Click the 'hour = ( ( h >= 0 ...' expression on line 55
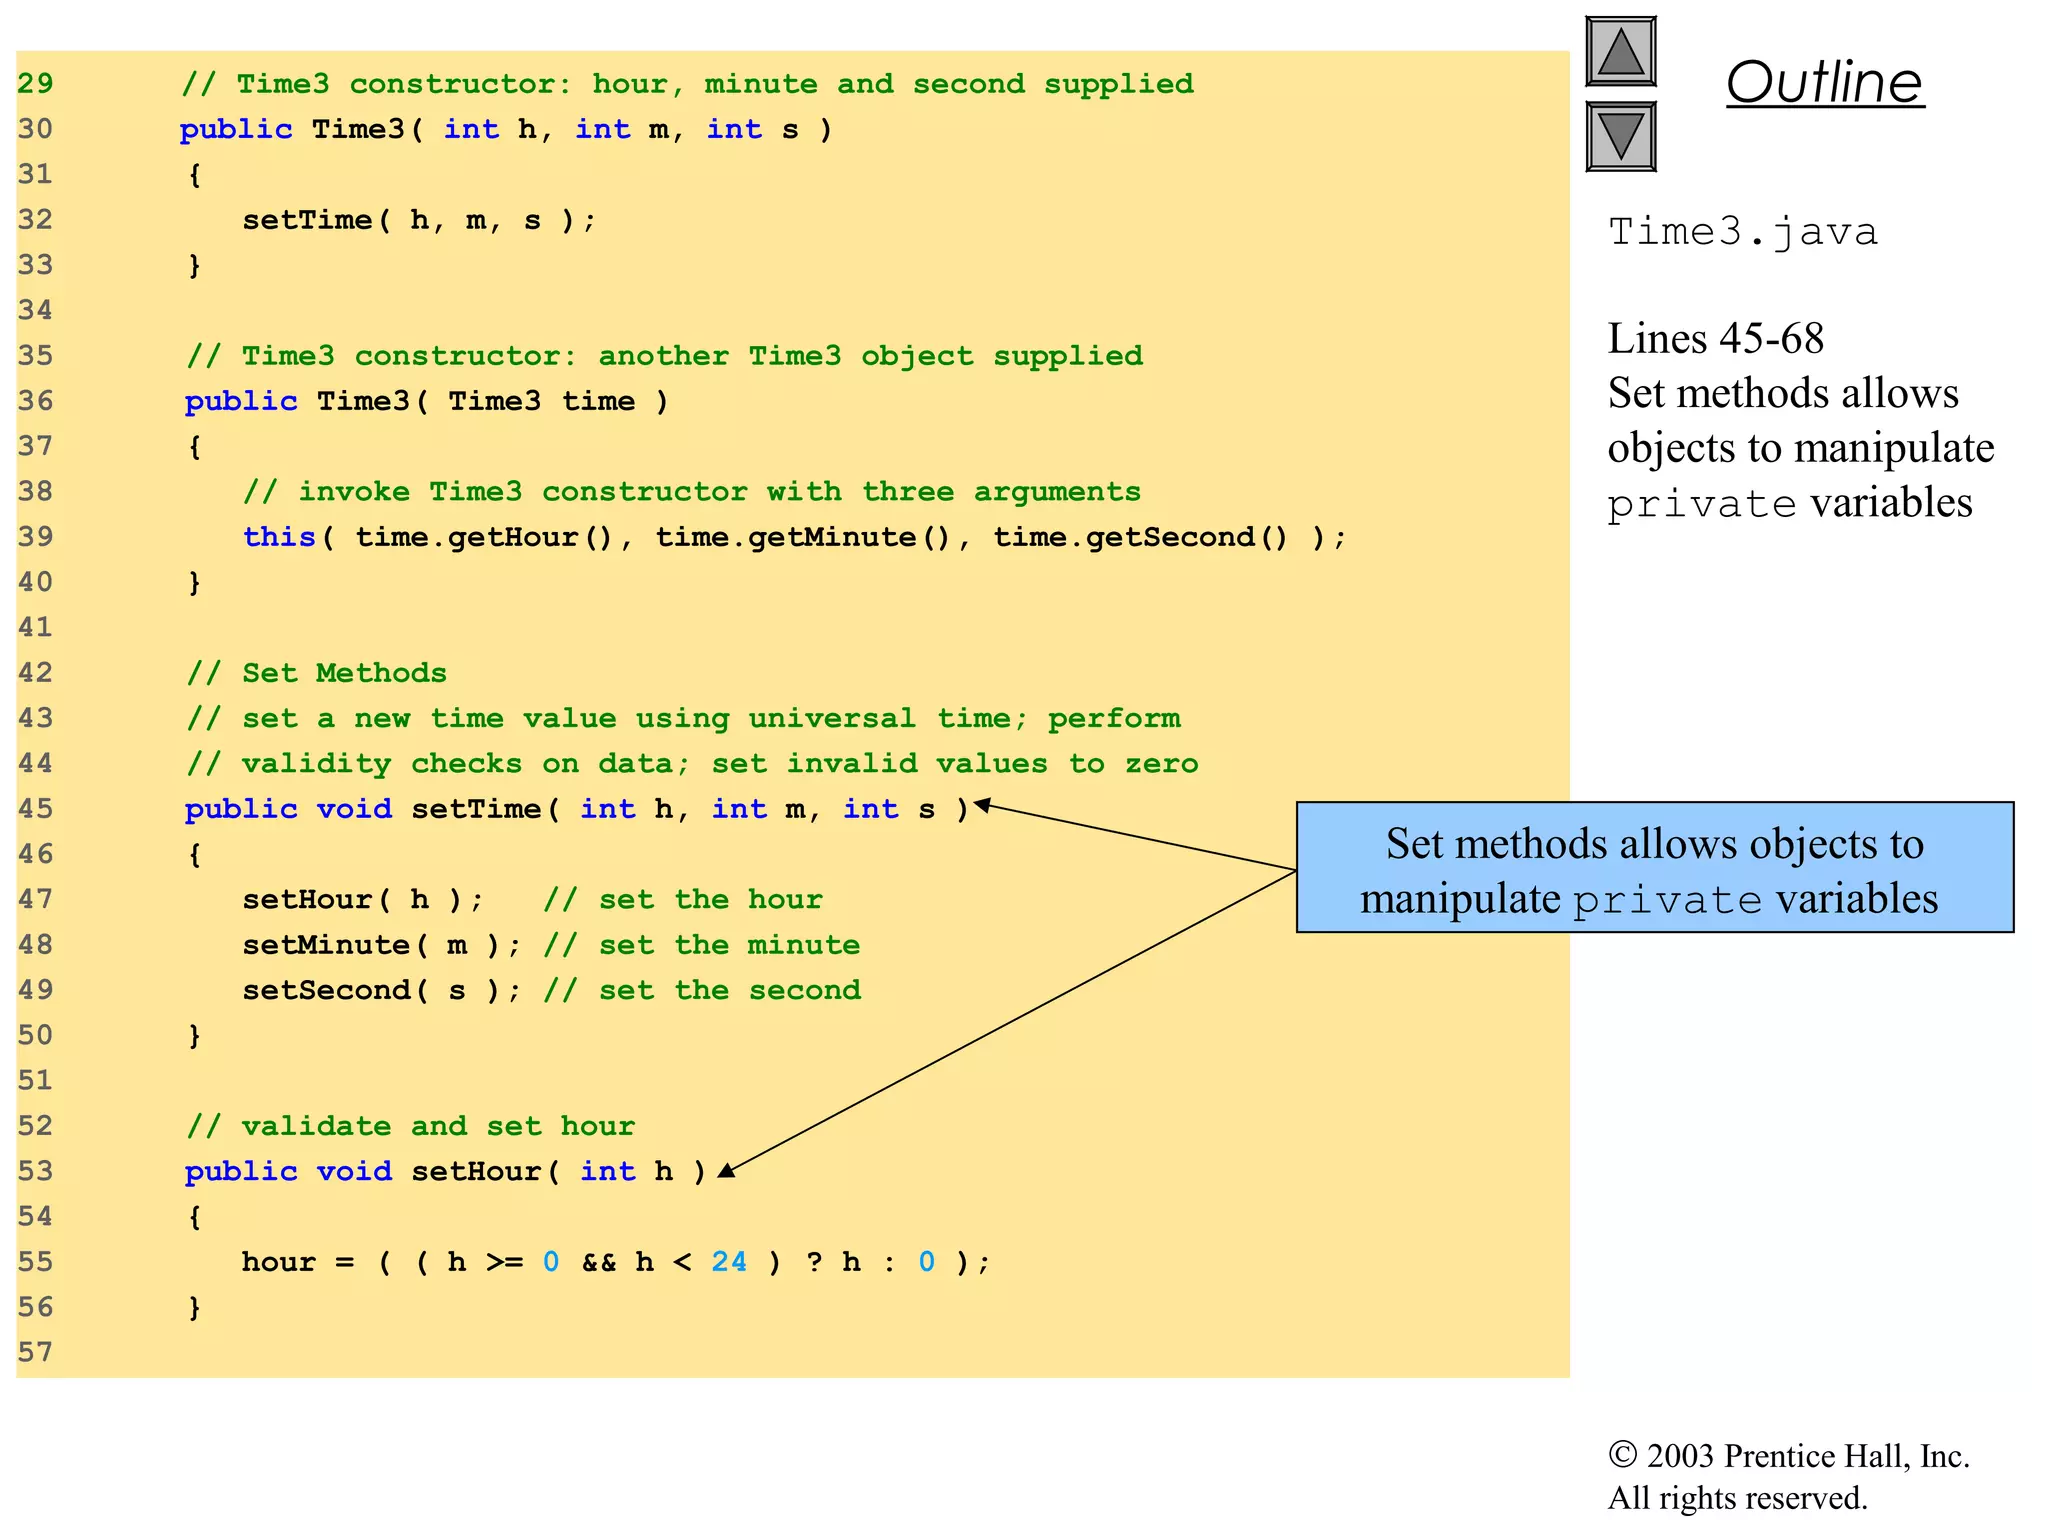 (x=615, y=1262)
